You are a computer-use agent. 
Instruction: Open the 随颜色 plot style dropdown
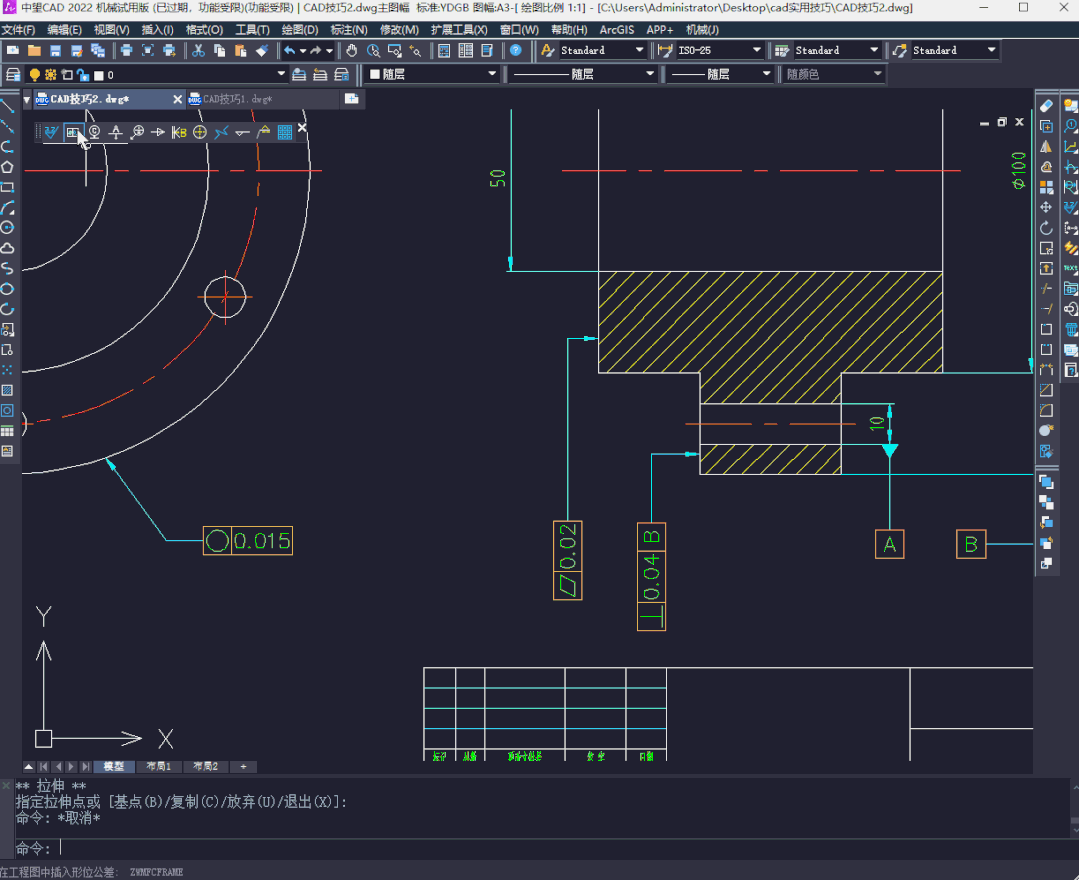(877, 75)
